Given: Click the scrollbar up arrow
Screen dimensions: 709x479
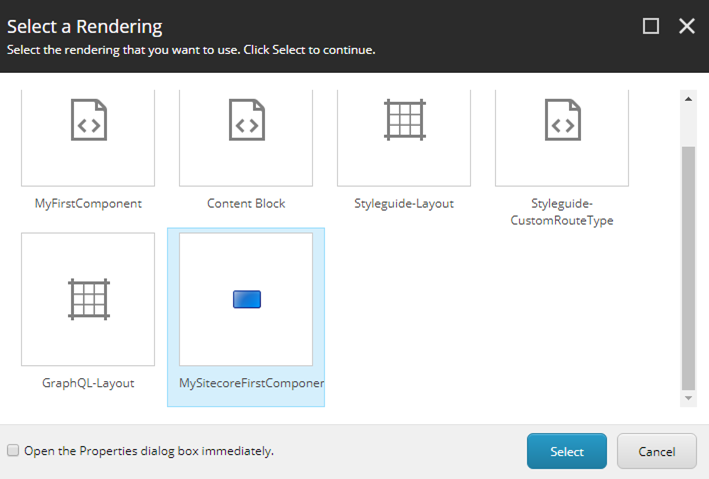Looking at the screenshot, I should 688,99.
